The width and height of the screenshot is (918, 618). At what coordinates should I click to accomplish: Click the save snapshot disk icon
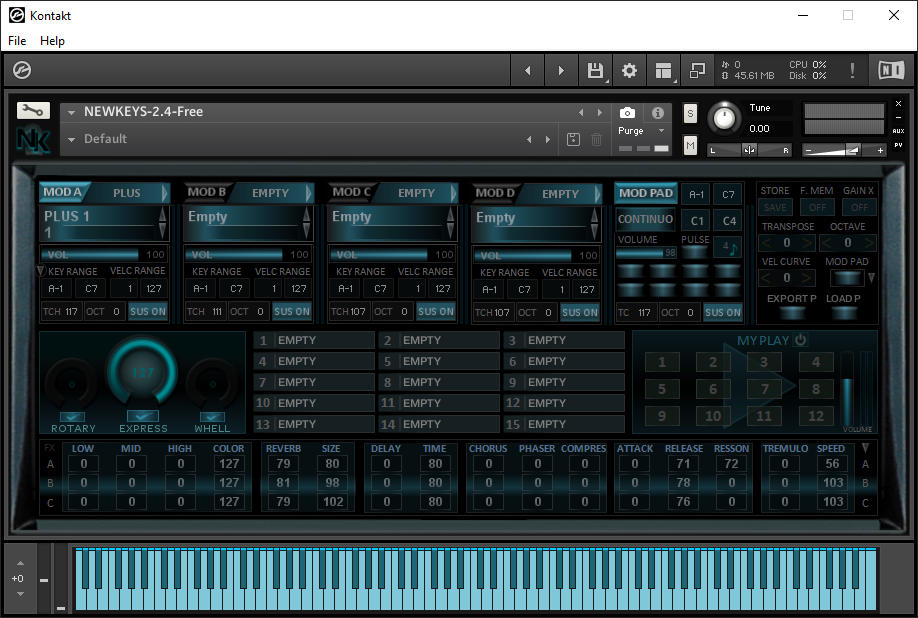(573, 139)
